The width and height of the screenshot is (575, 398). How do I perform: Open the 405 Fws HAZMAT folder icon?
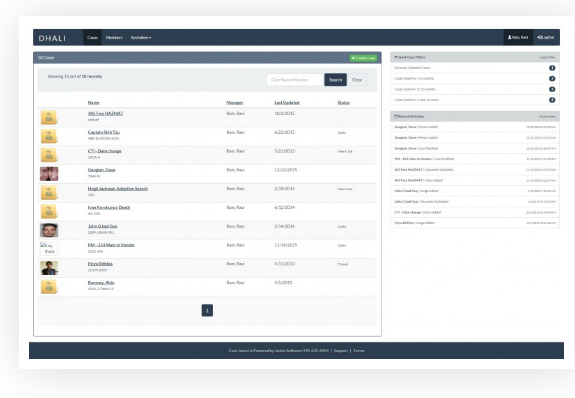point(49,118)
